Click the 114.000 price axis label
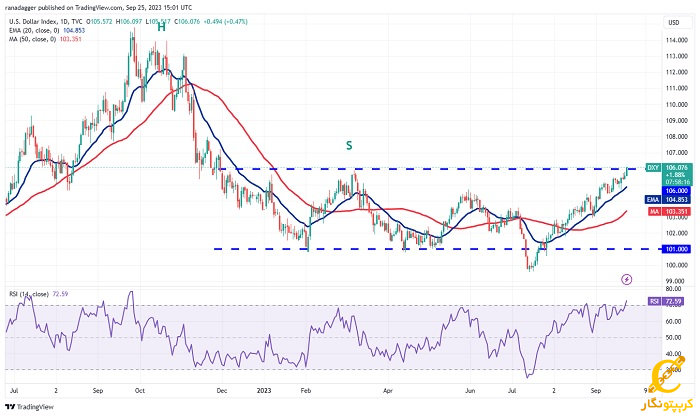Screen dimensions: 700x416 coord(676,40)
